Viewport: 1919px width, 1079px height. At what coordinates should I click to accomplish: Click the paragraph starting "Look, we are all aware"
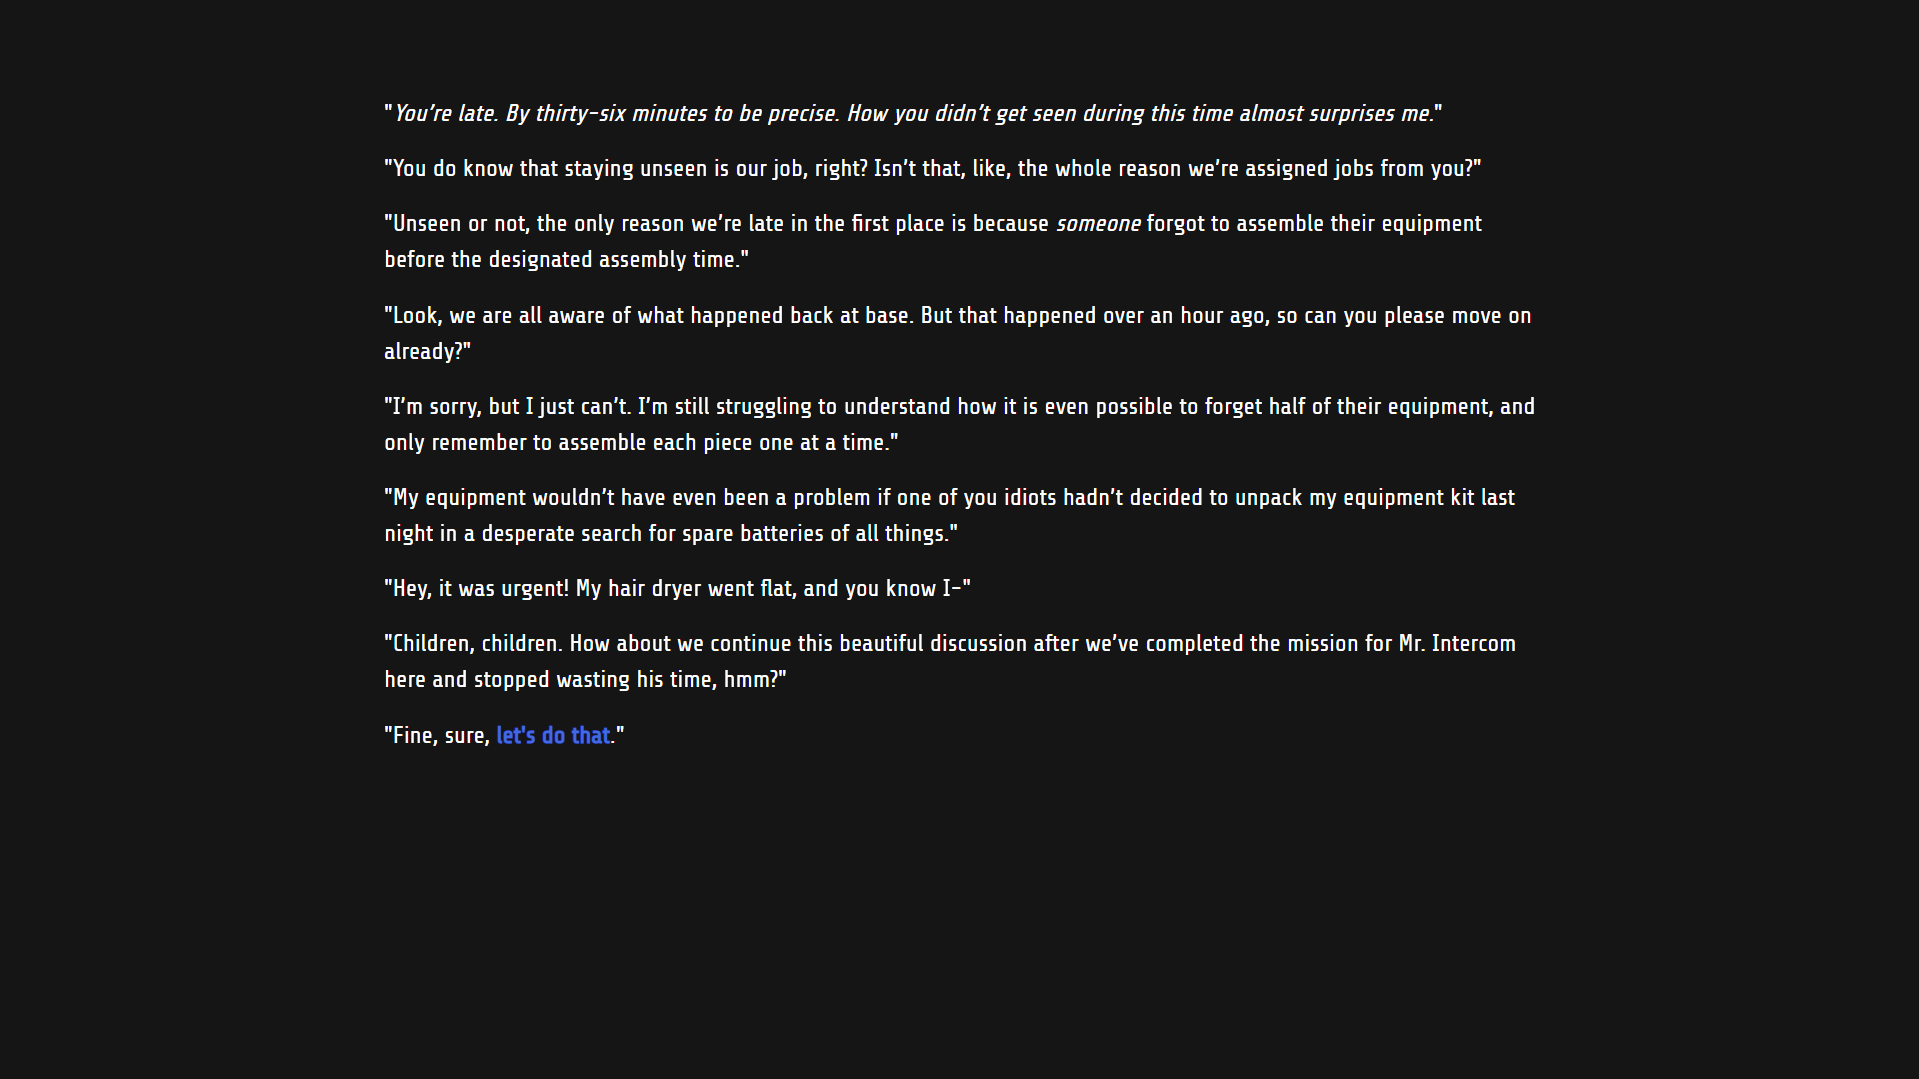pyautogui.click(x=958, y=333)
